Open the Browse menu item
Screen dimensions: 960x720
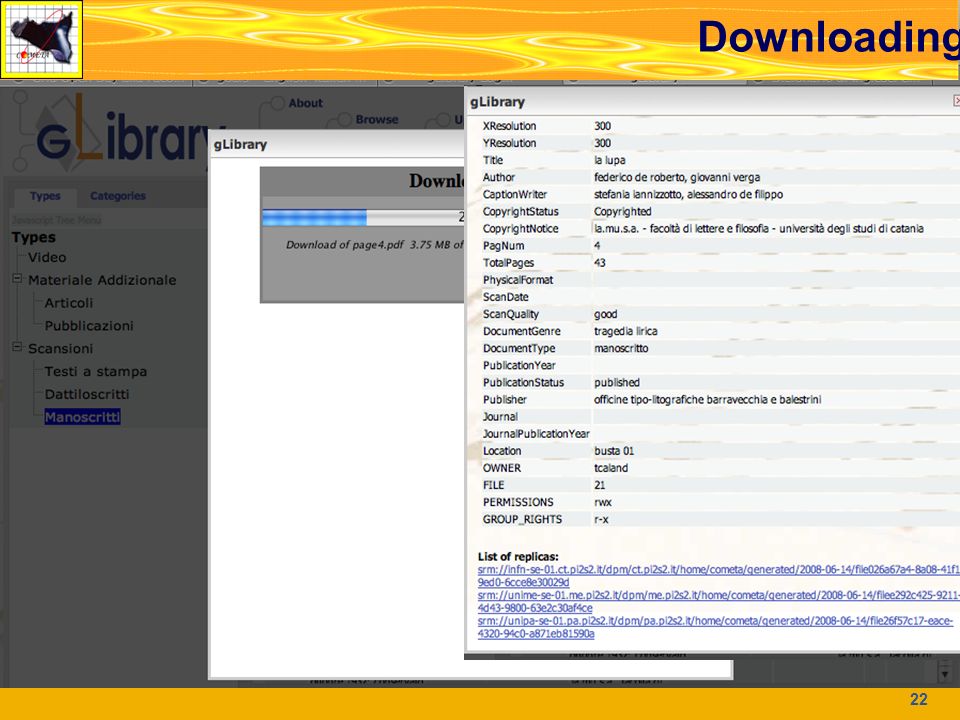tap(377, 119)
